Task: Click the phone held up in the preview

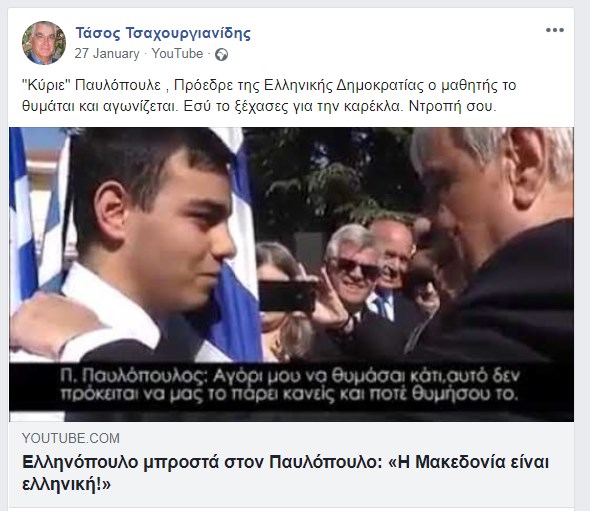Action: pos(287,296)
